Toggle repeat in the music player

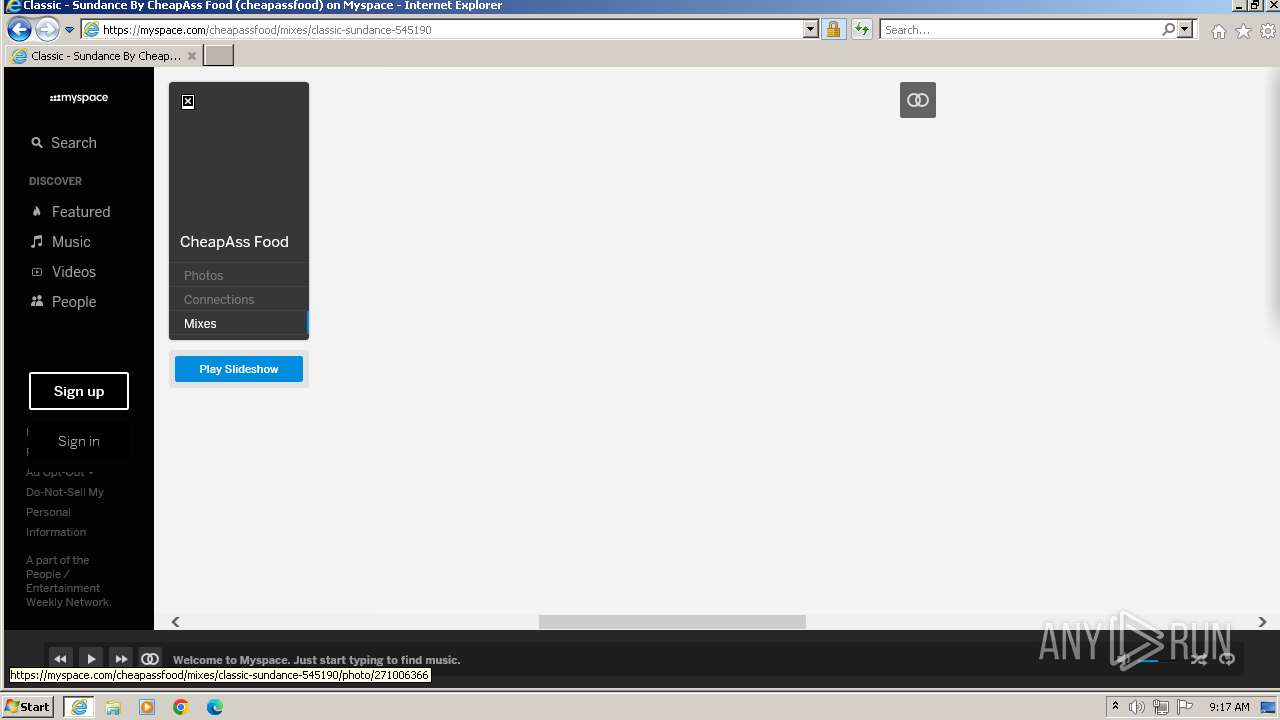click(1227, 659)
